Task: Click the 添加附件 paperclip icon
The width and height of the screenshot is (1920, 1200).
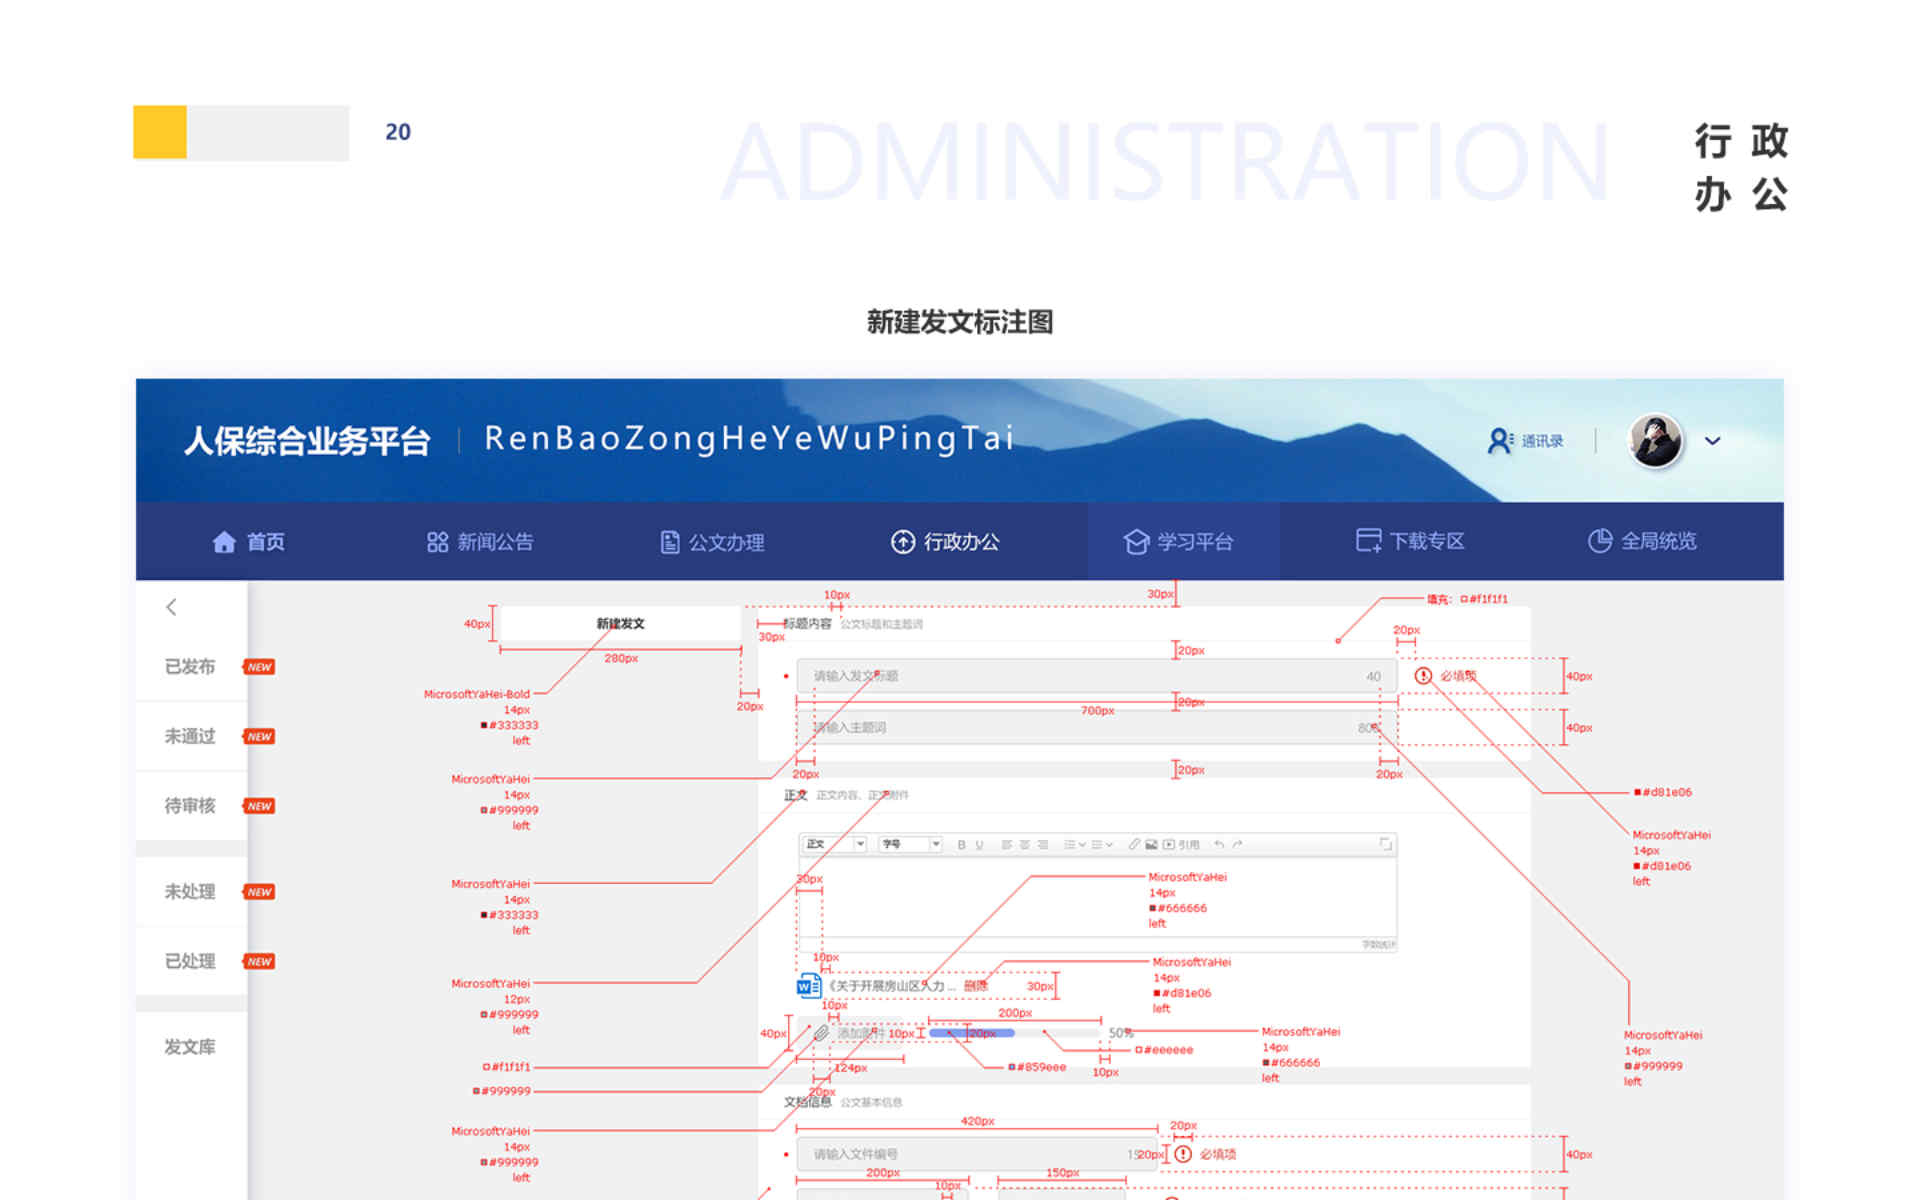Action: pos(821,1033)
